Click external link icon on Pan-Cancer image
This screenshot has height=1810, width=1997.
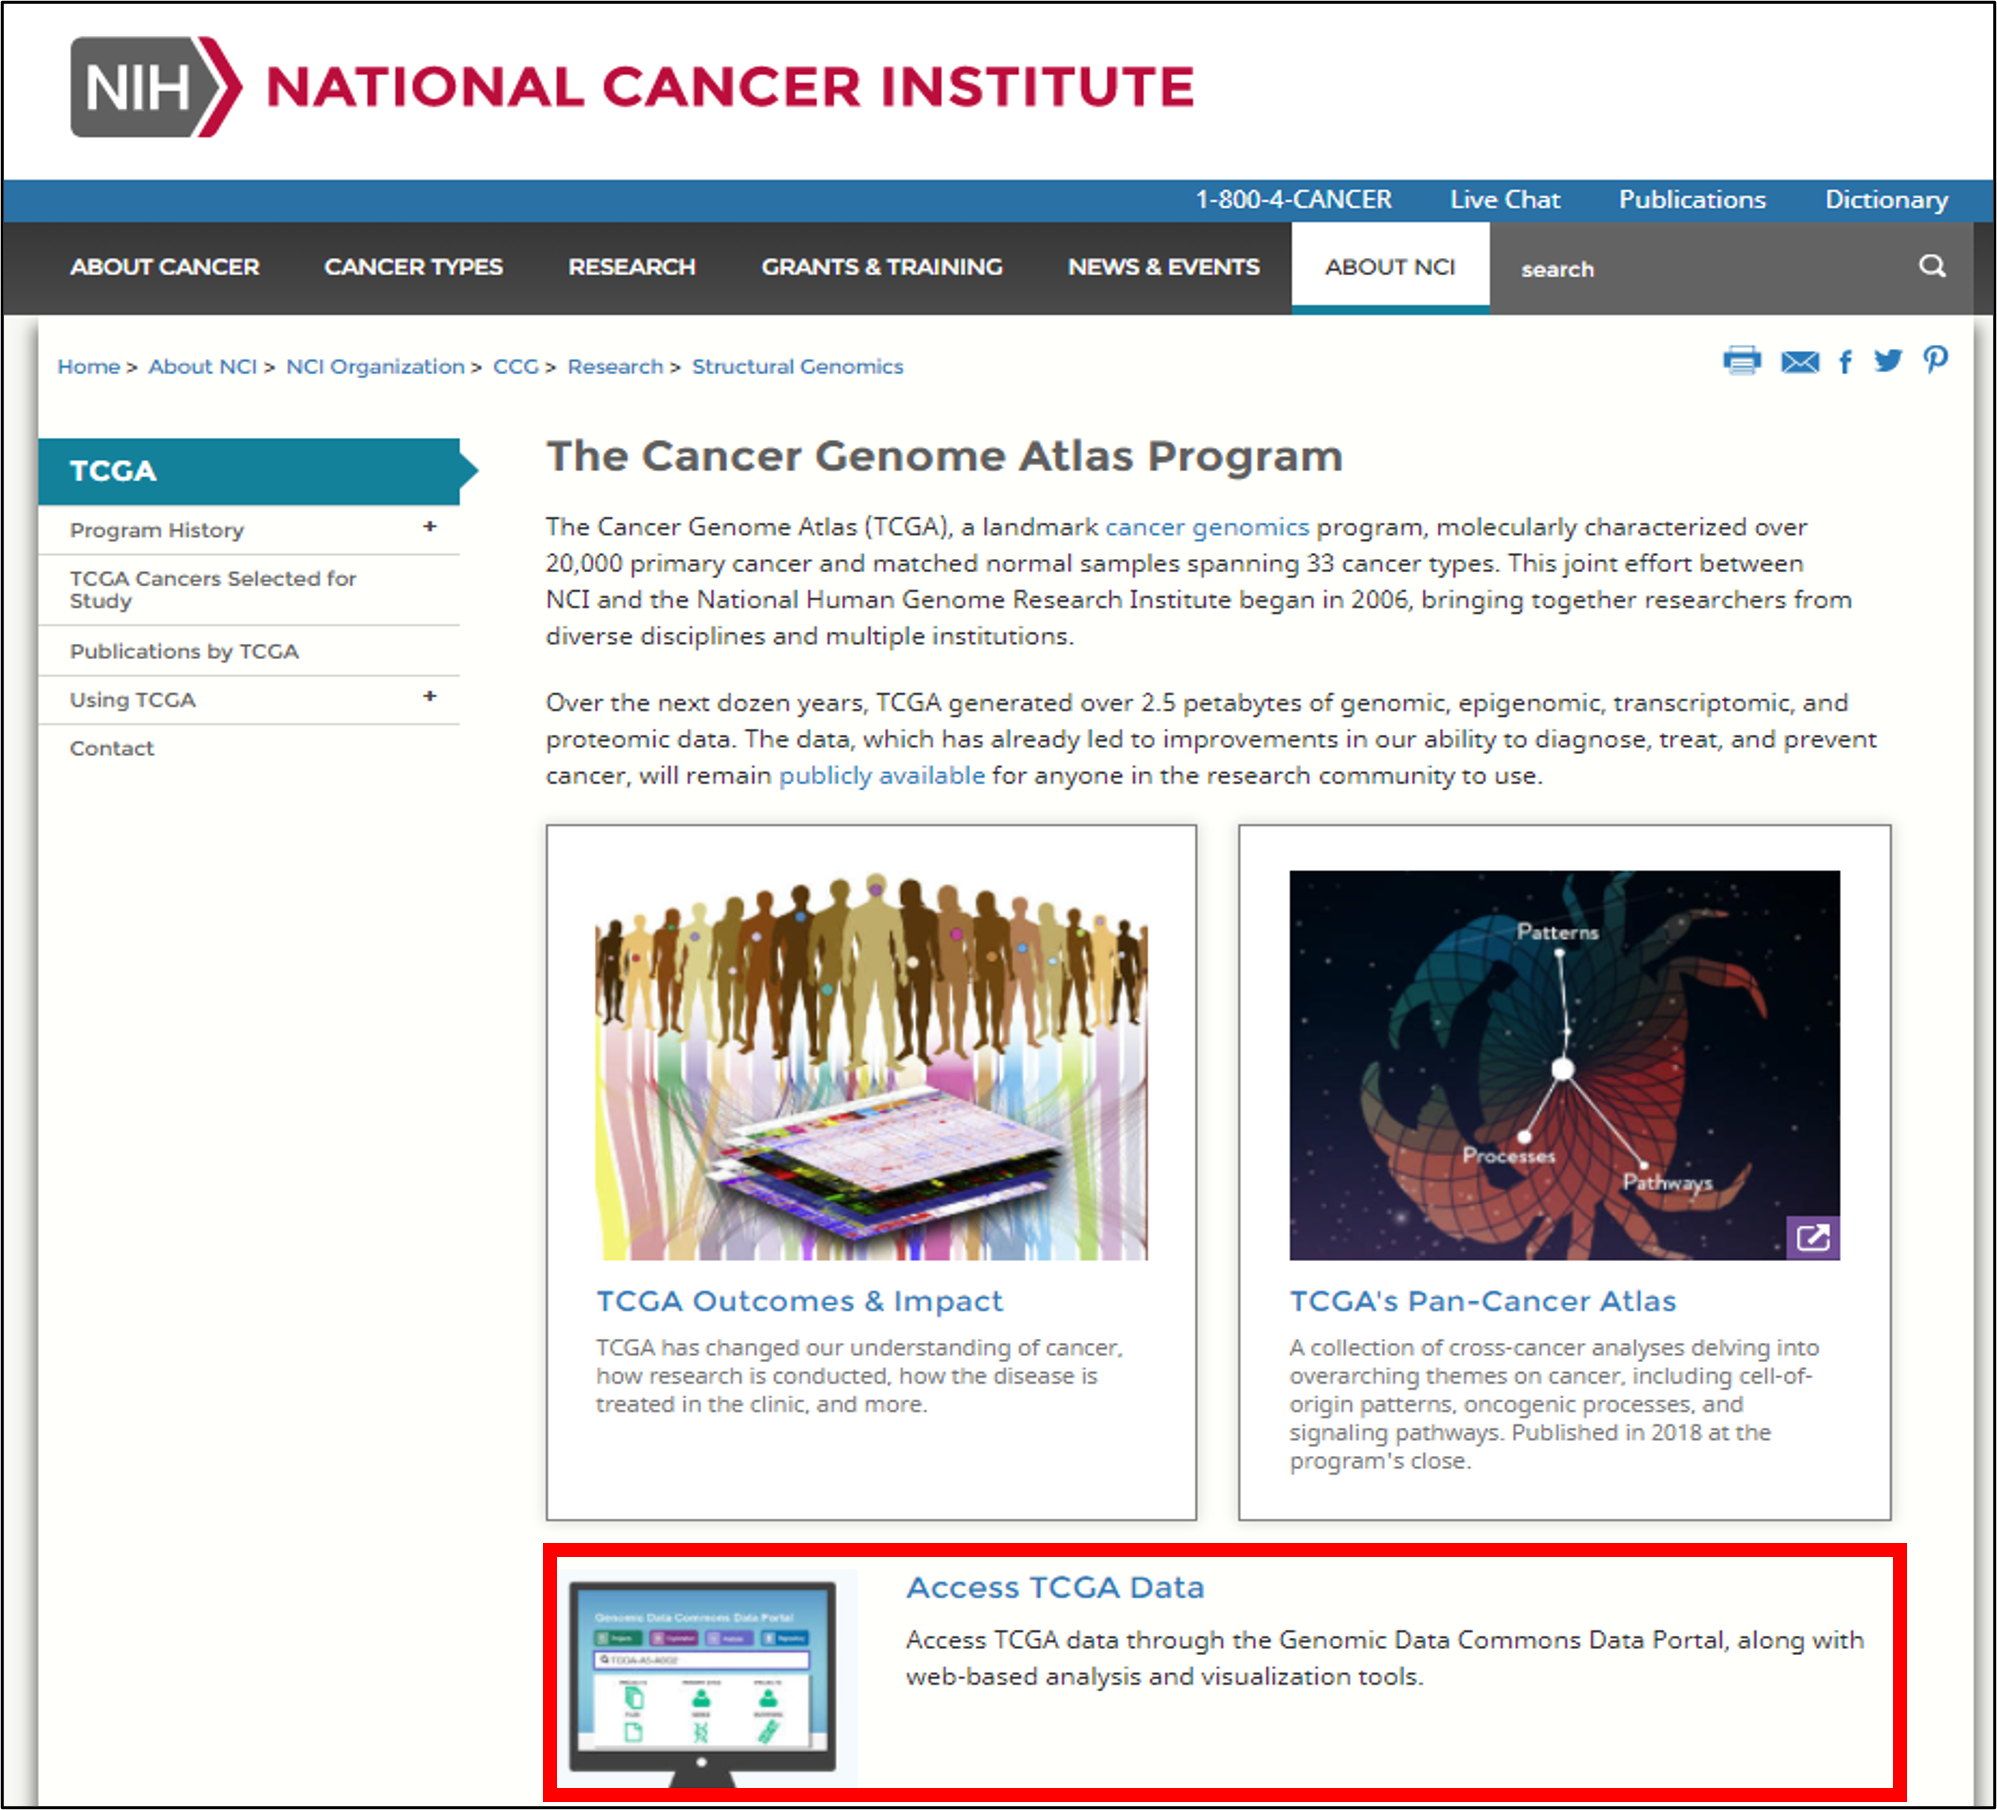click(x=1813, y=1238)
